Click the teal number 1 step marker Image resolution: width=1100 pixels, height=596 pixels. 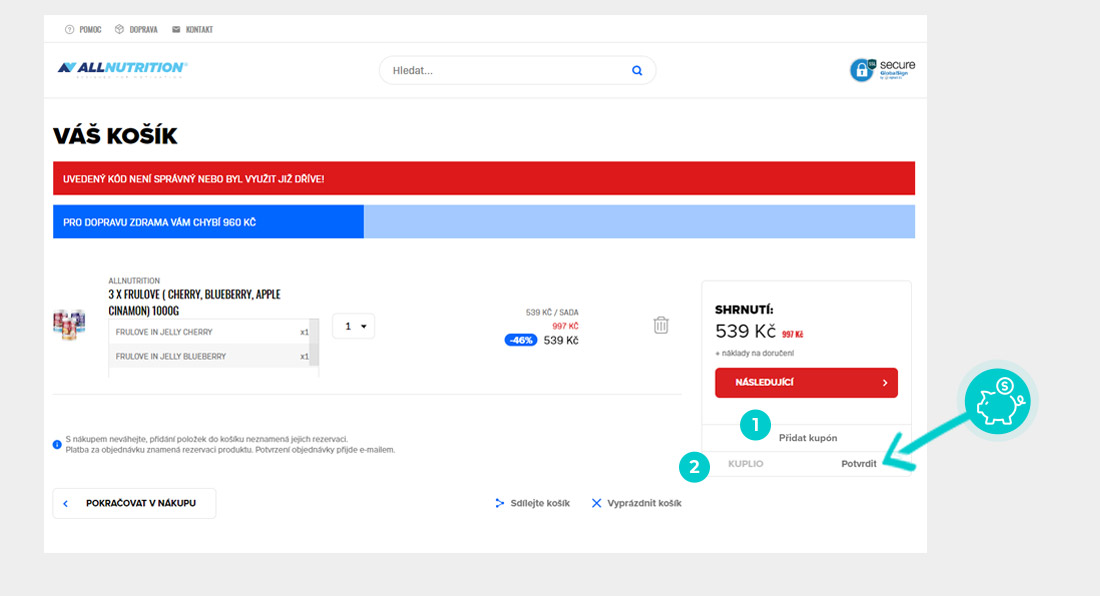point(755,425)
